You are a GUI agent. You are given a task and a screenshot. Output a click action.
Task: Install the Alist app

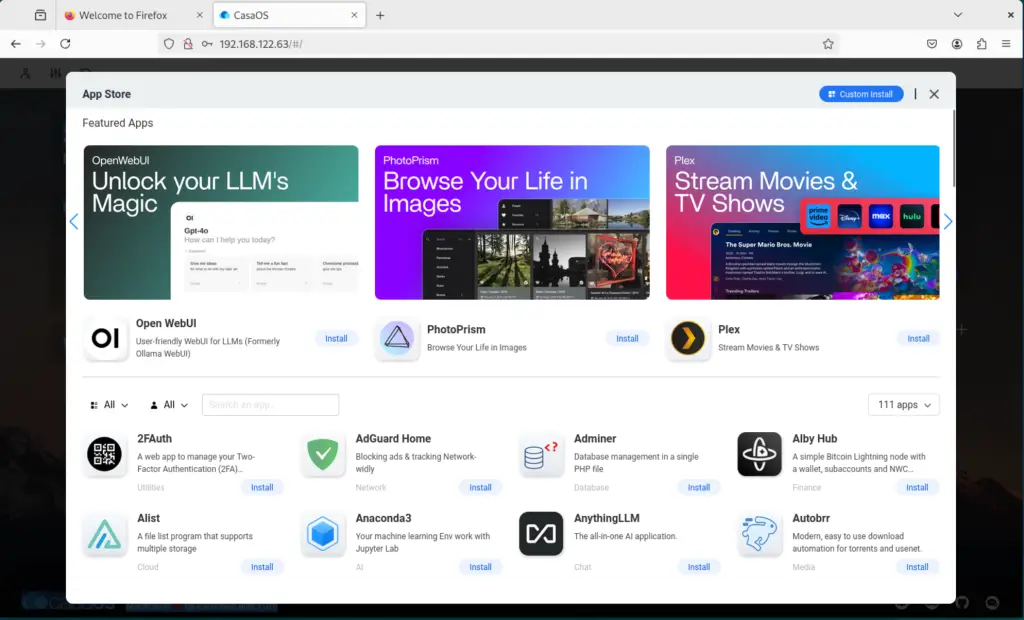(262, 567)
